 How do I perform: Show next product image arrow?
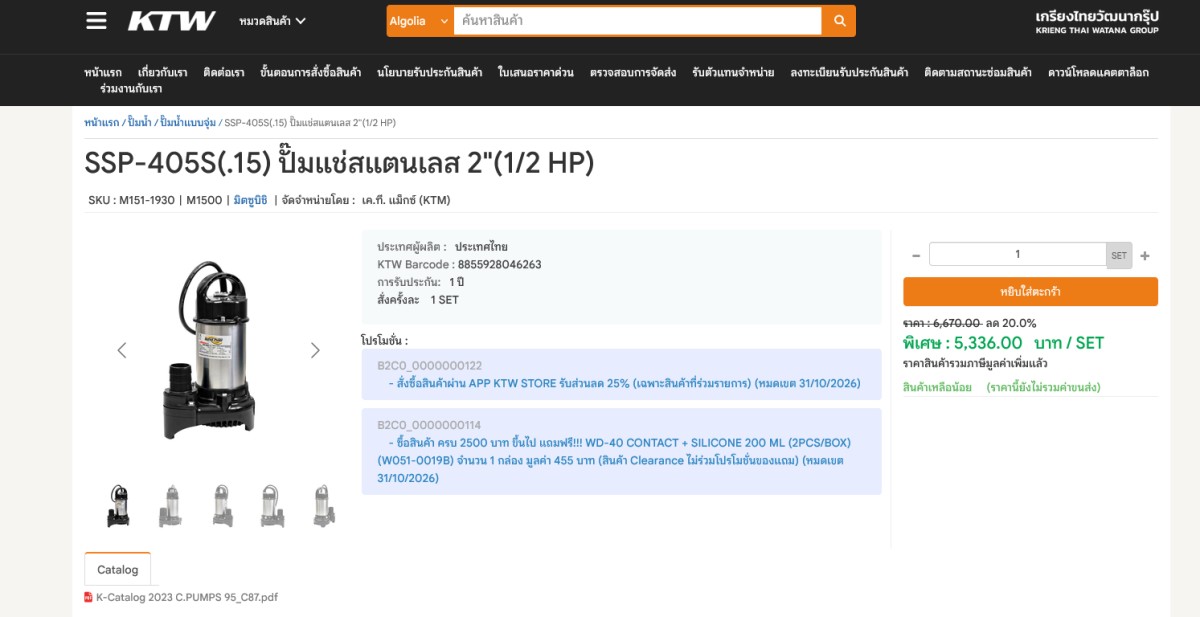[x=315, y=350]
